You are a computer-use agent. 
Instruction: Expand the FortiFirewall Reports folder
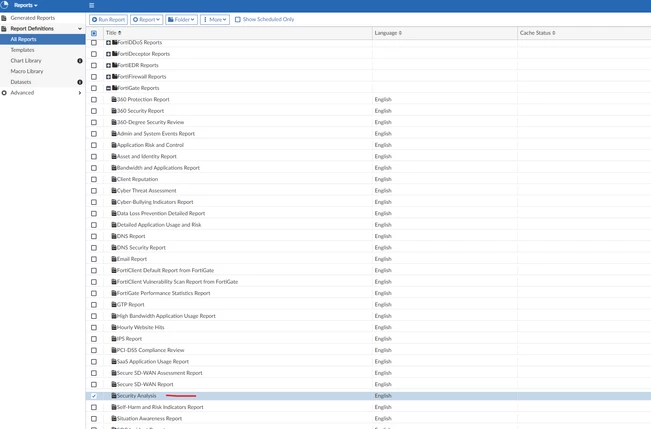click(x=108, y=77)
